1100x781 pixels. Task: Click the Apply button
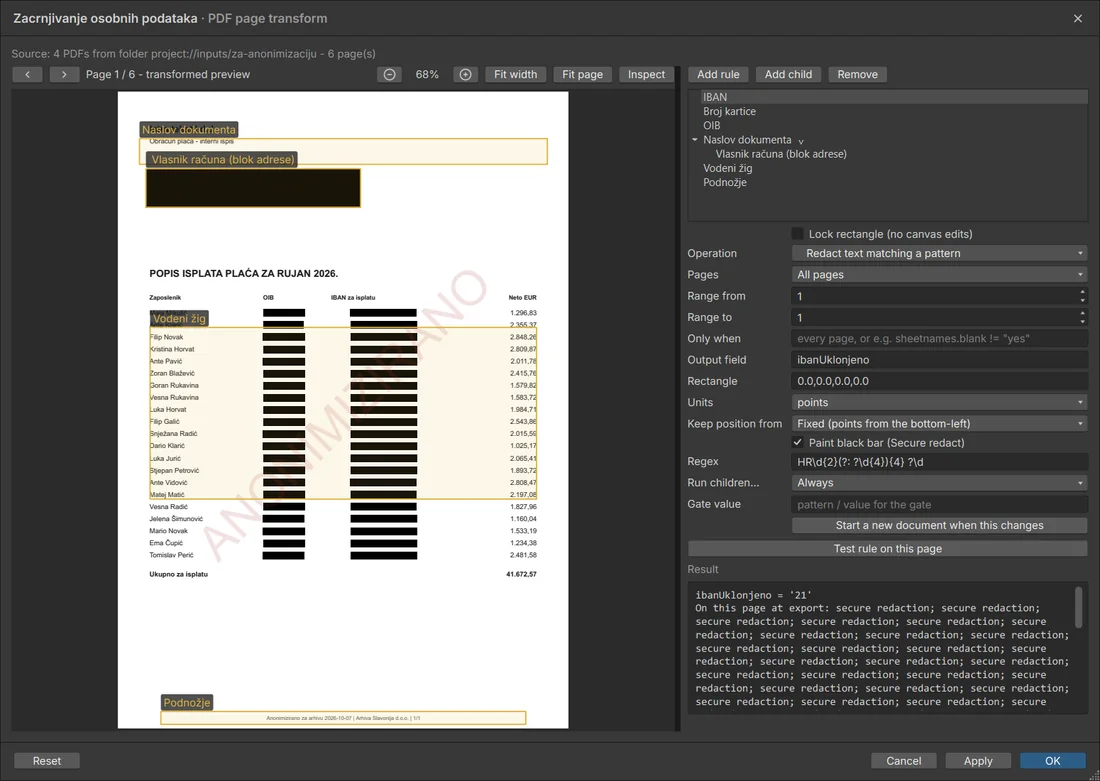click(978, 761)
